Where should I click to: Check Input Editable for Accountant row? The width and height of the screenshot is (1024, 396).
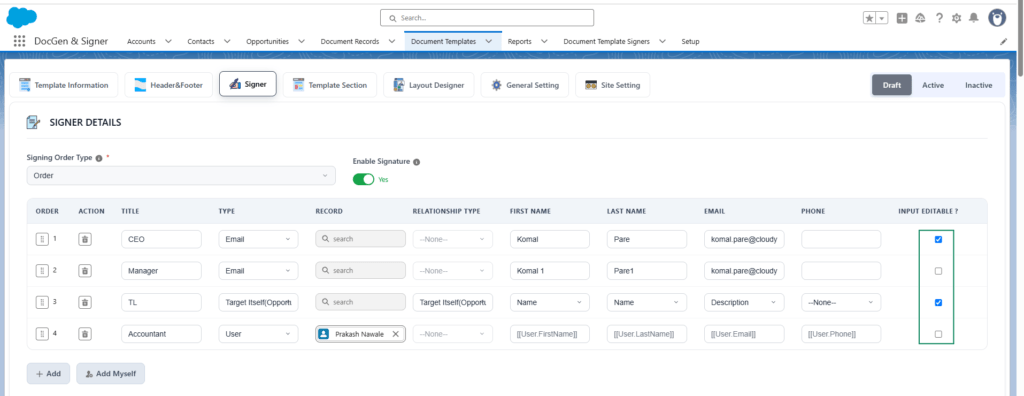[938, 334]
